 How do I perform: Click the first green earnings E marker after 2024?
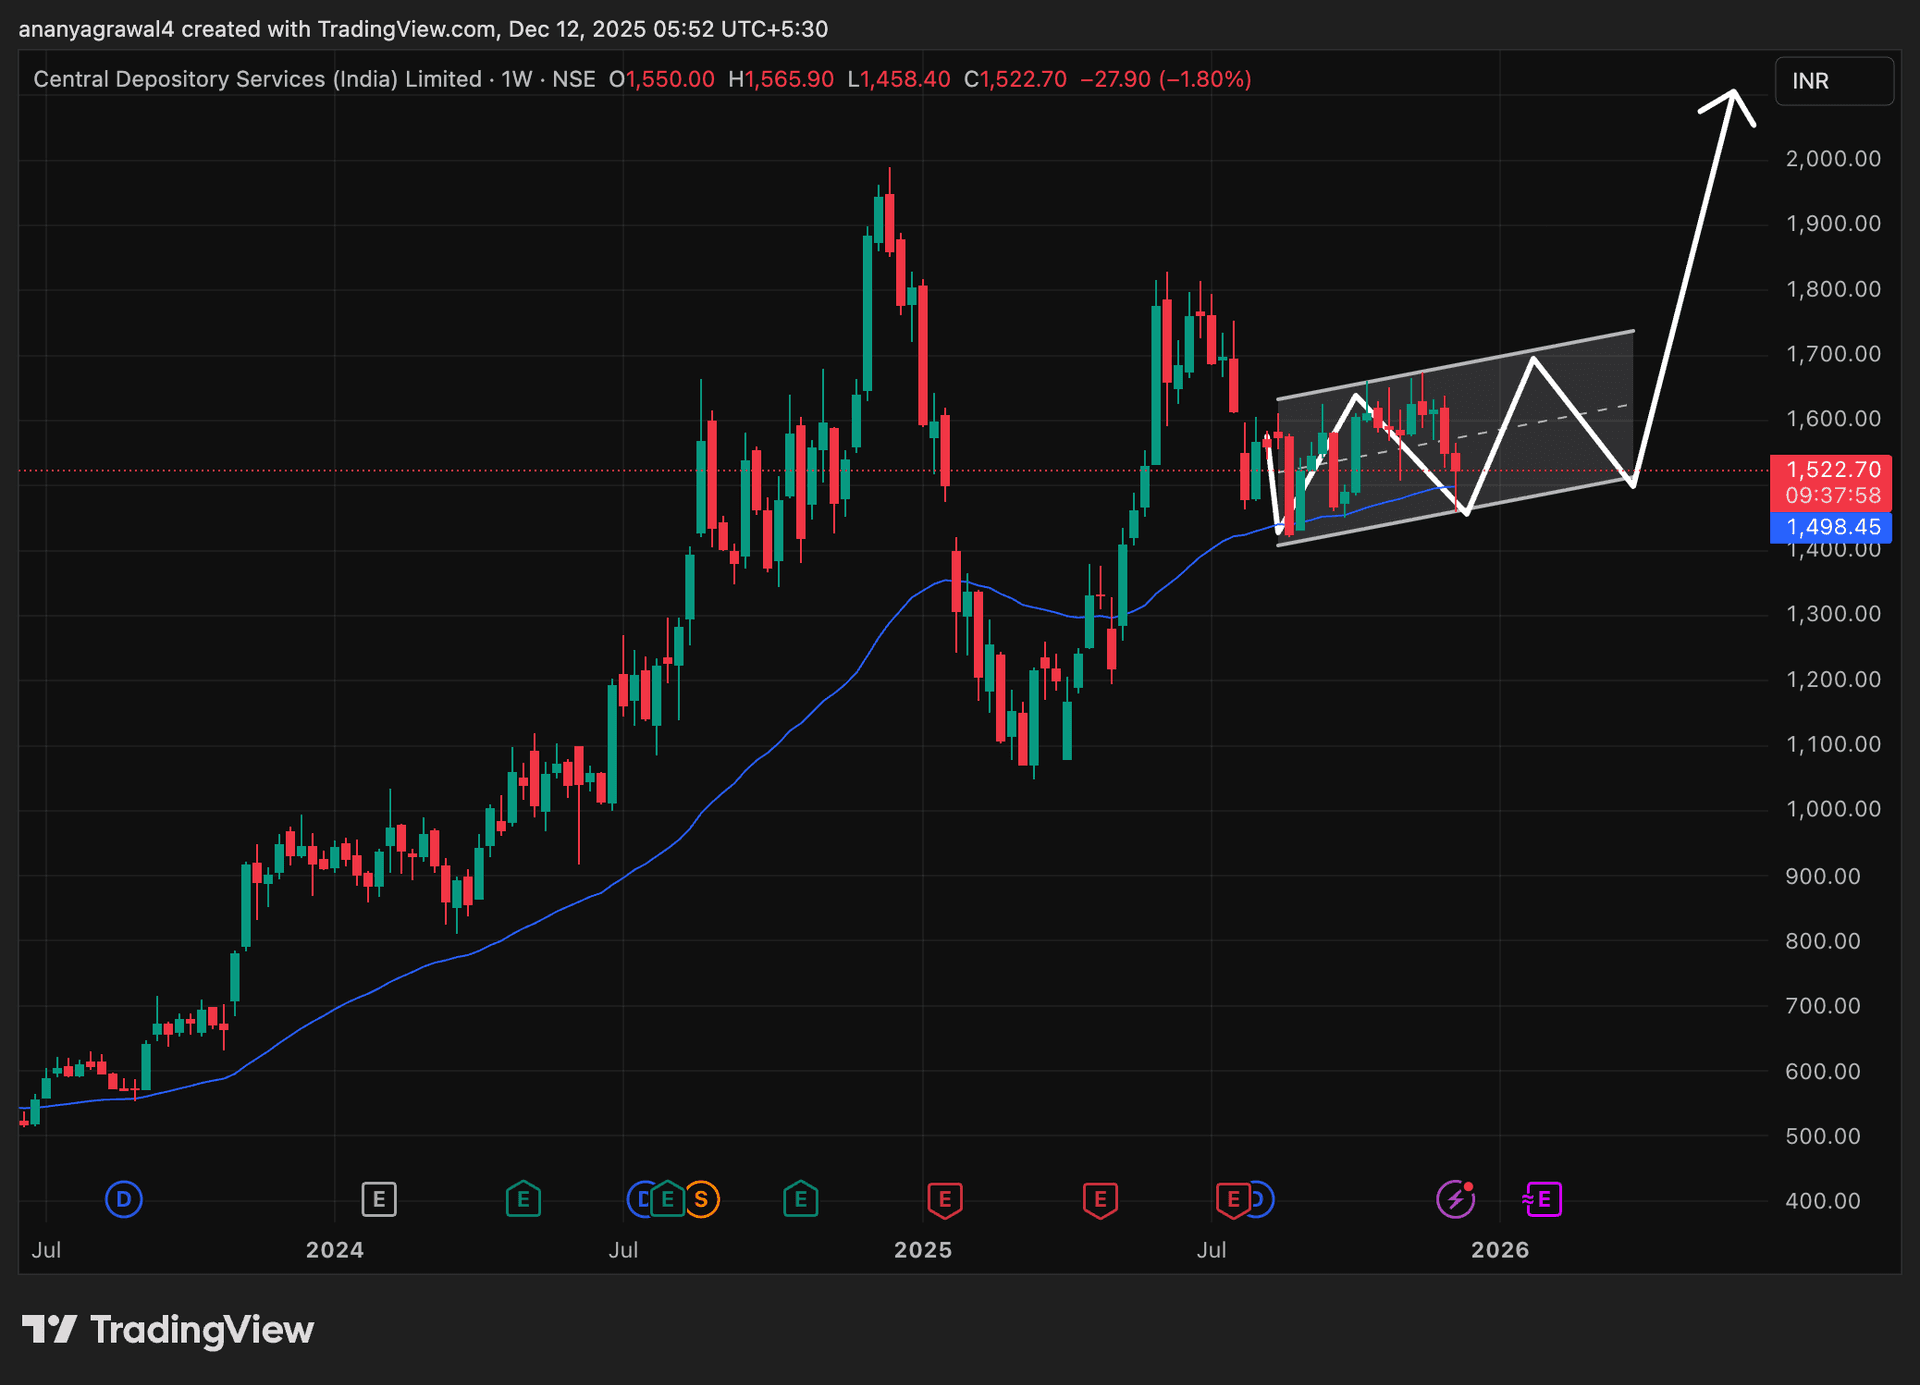pos(523,1198)
